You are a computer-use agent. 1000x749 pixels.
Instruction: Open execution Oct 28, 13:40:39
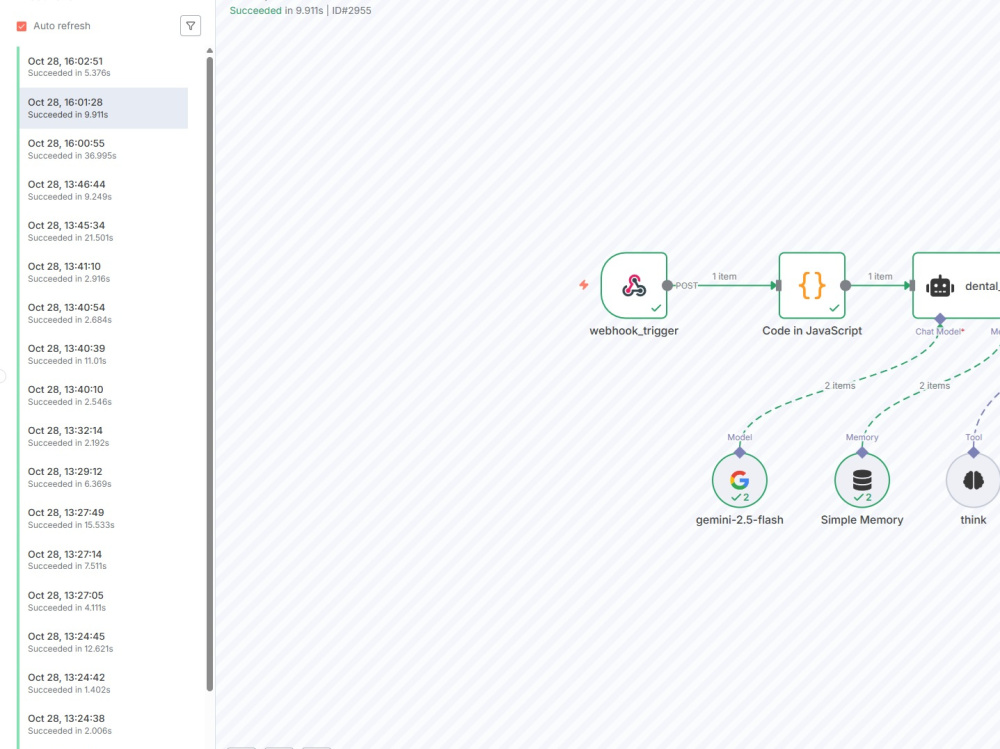point(103,354)
